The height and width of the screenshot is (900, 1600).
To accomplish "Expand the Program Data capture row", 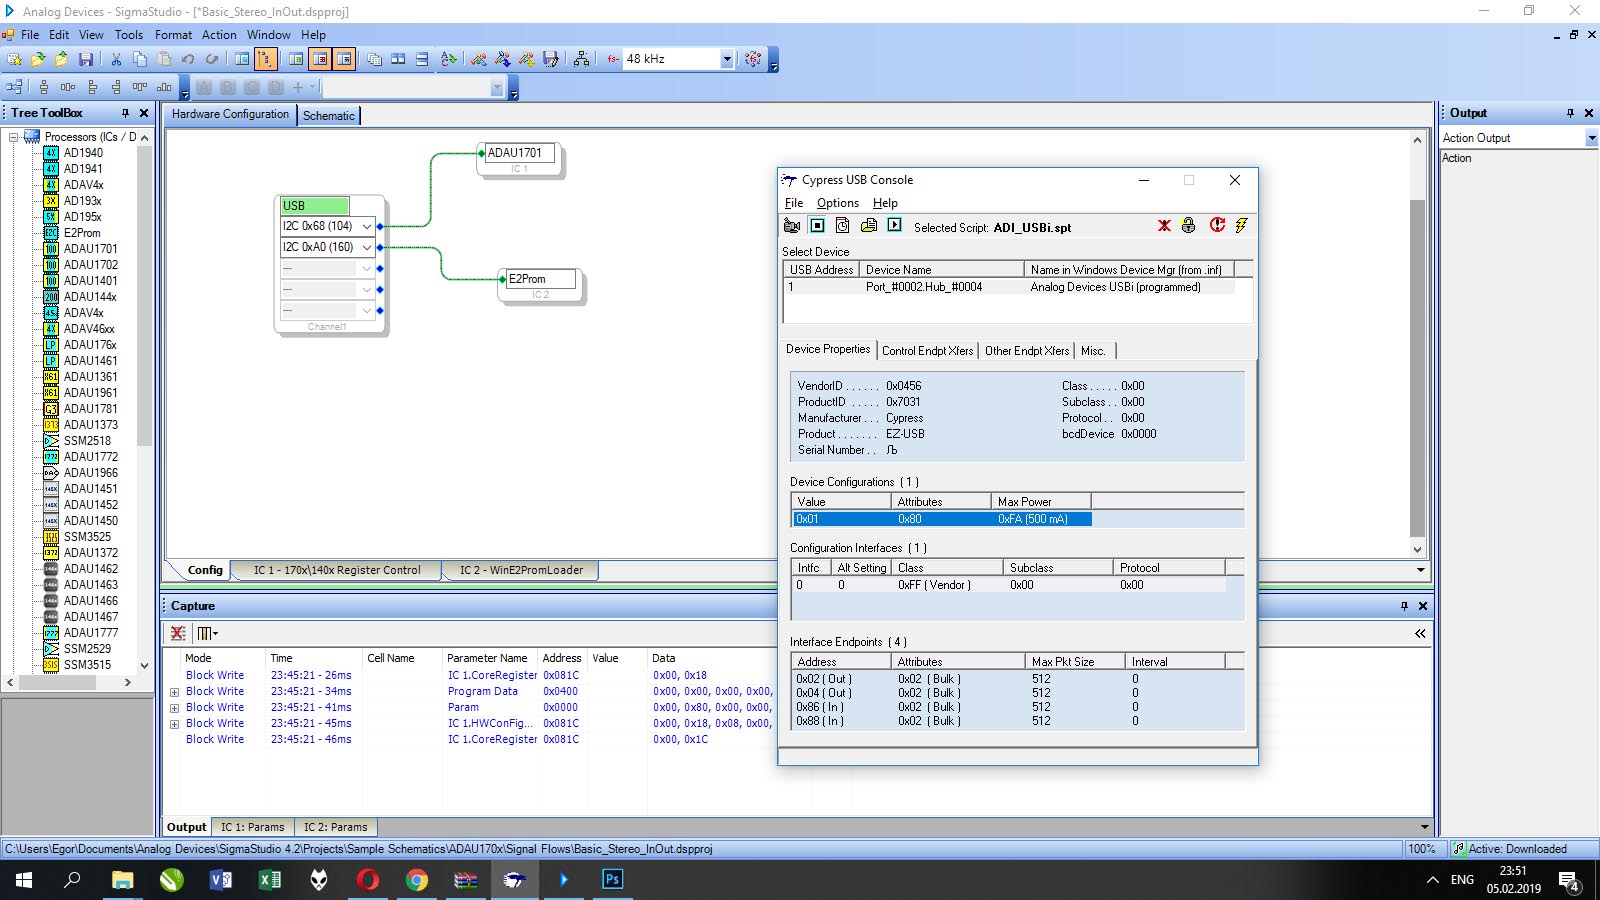I will click(174, 692).
